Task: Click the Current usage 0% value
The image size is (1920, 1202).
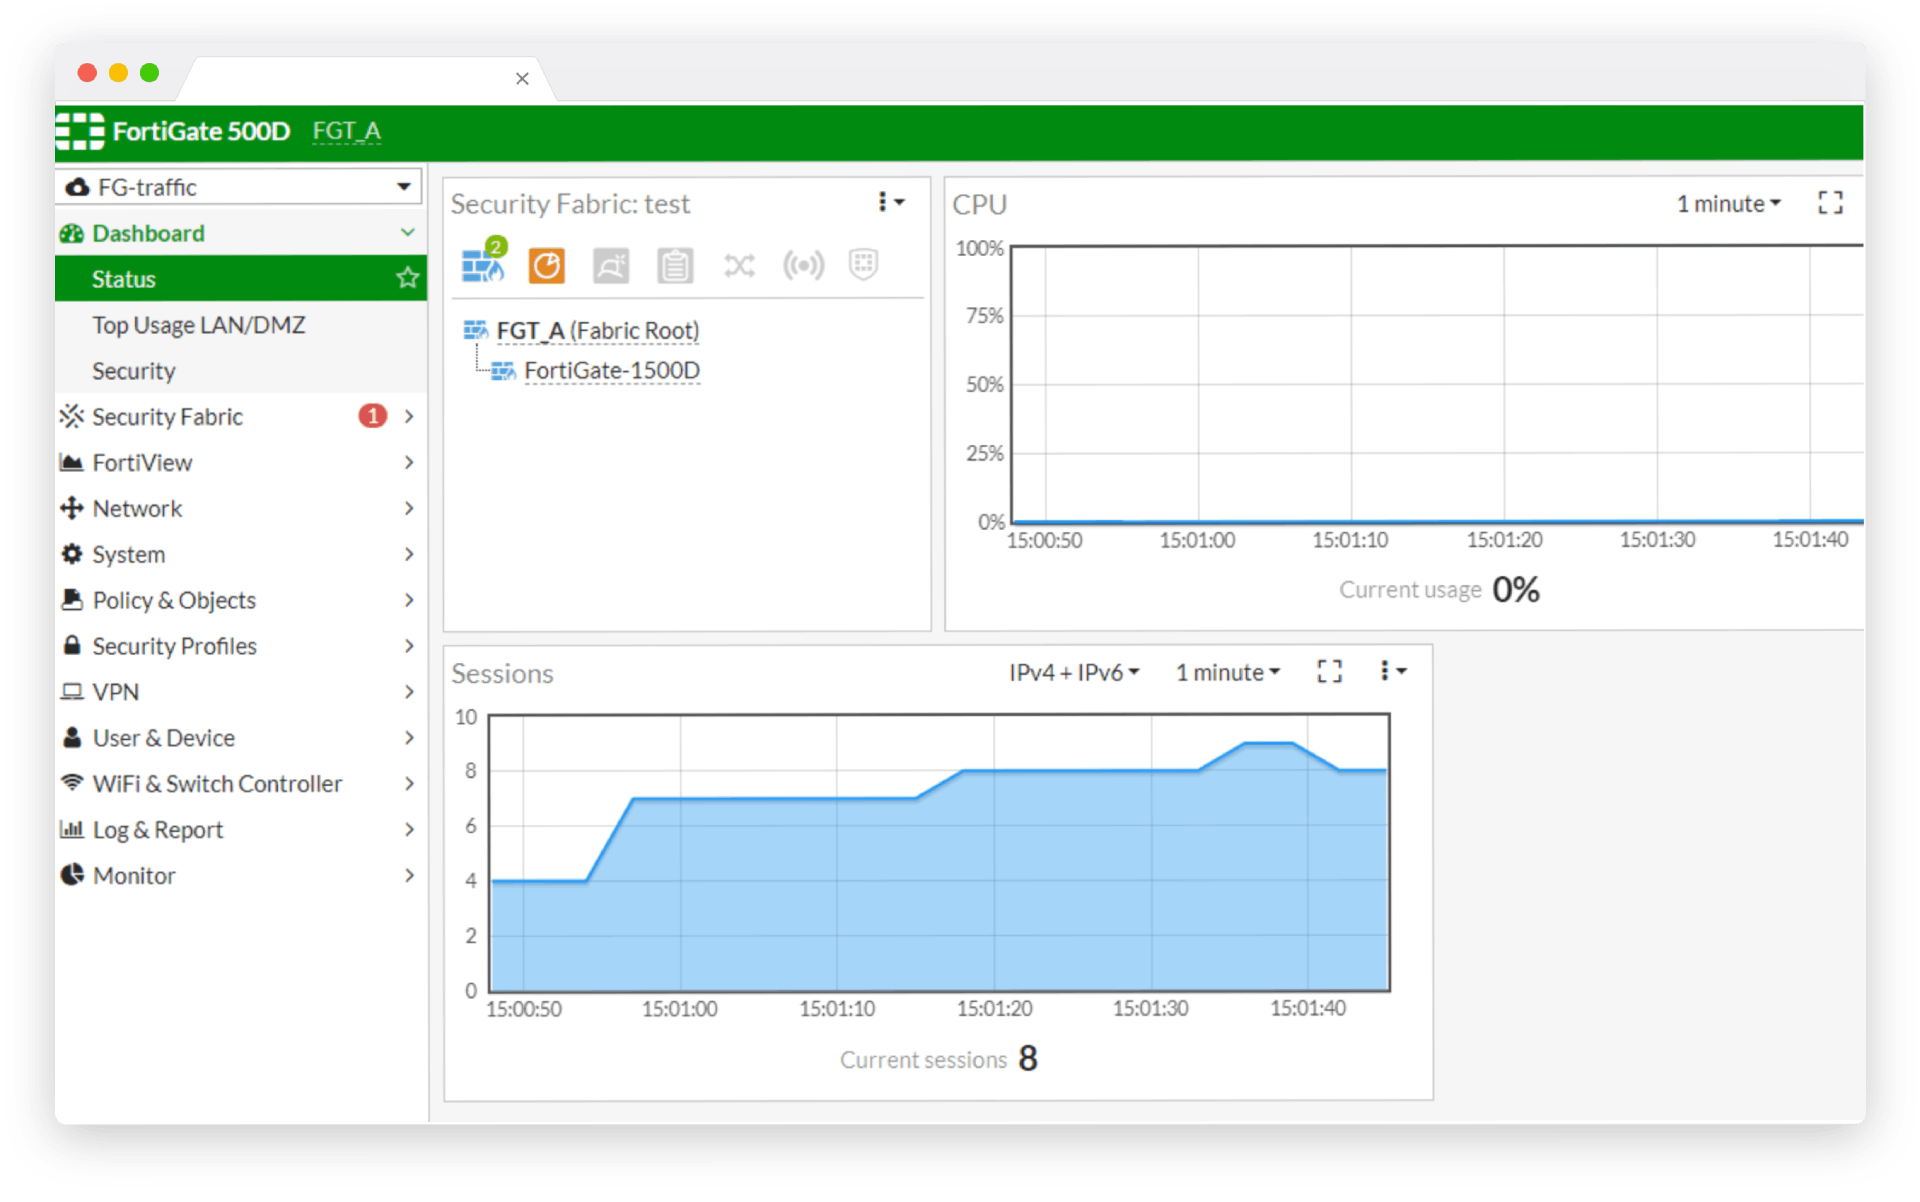Action: point(1515,590)
